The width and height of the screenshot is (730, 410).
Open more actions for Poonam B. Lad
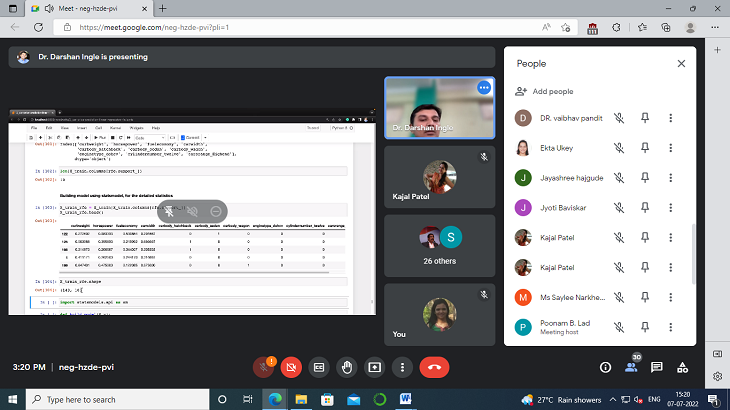[670, 327]
